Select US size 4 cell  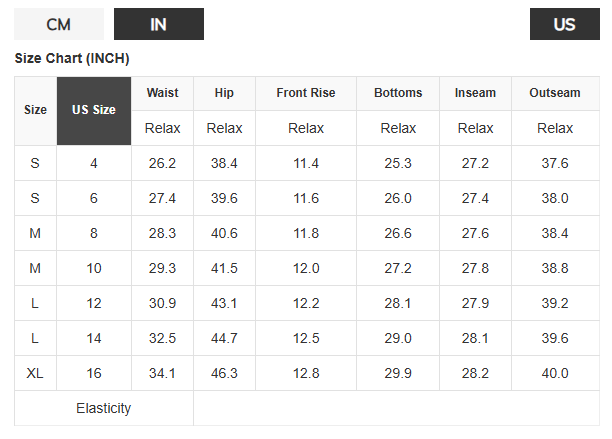coord(94,163)
